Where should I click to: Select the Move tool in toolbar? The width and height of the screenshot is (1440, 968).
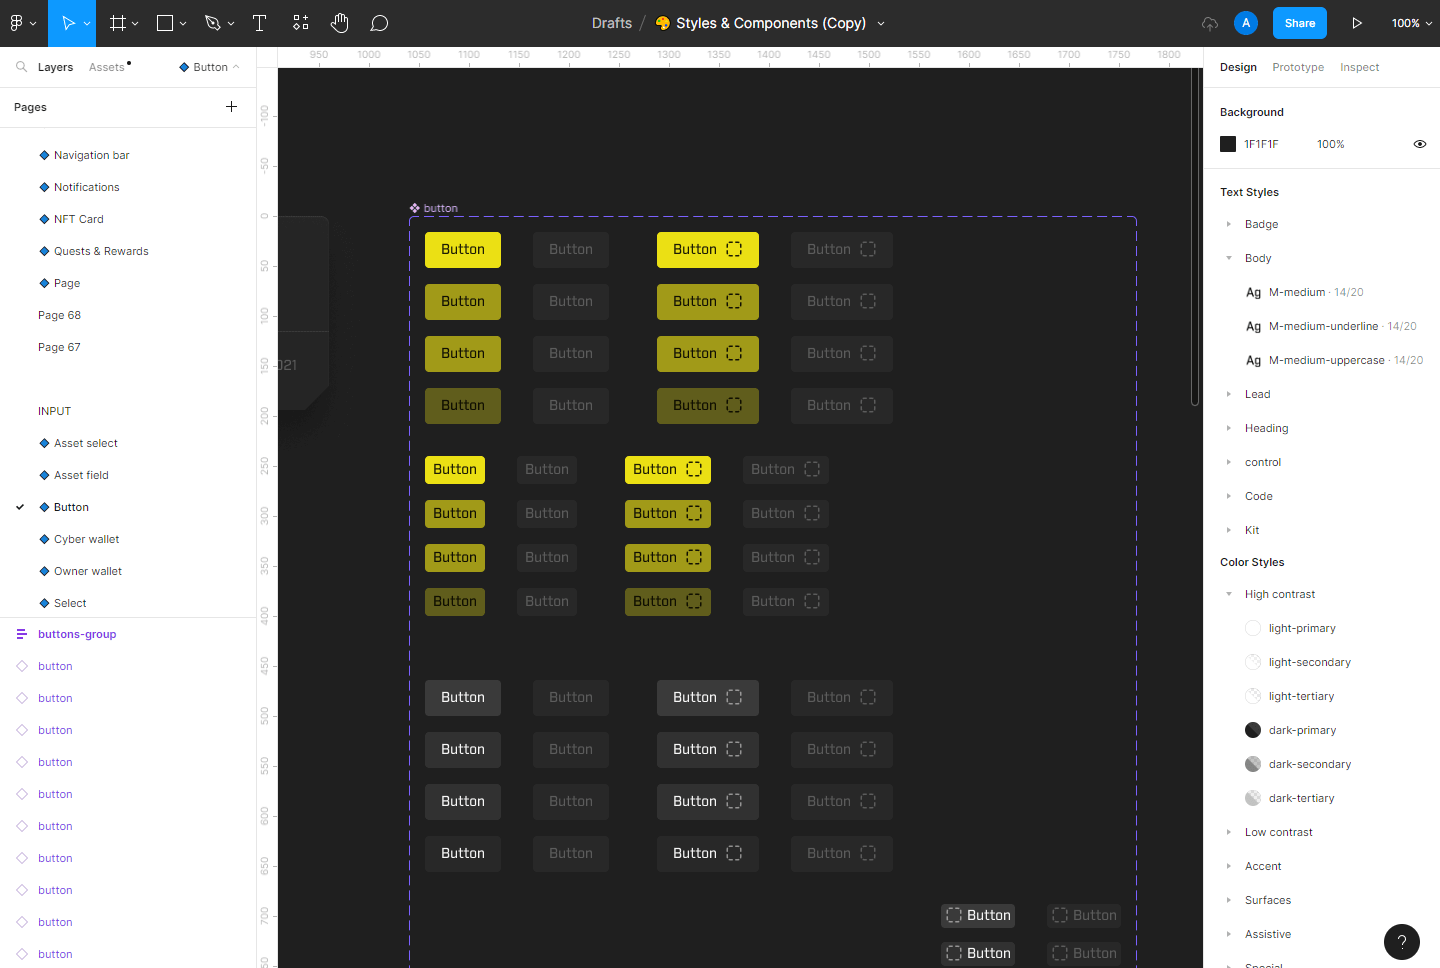[x=68, y=23]
